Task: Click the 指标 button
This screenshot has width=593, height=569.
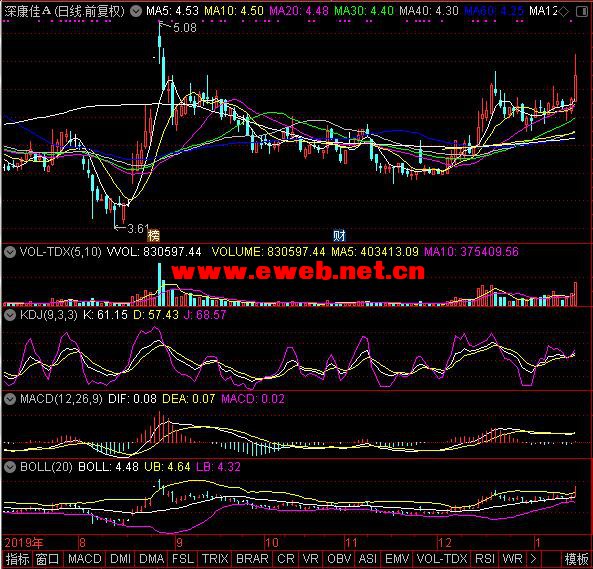Action: 17,558
